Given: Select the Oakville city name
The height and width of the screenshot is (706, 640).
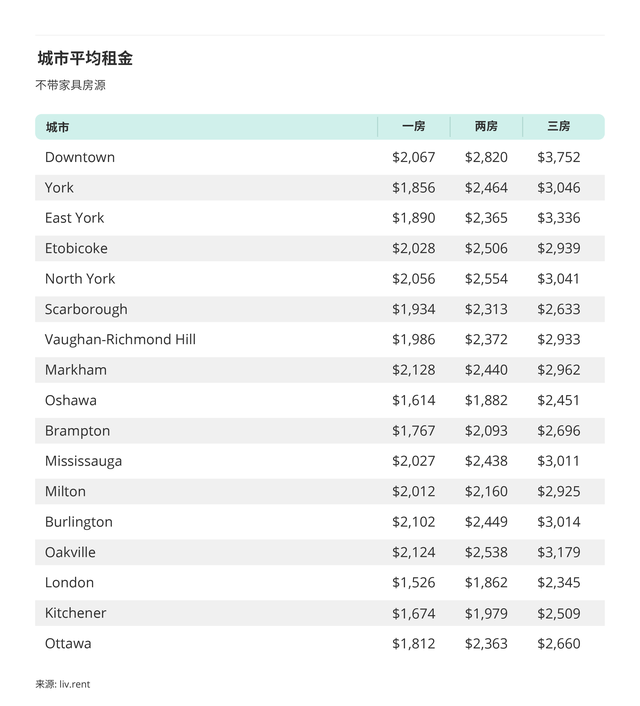Looking at the screenshot, I should tap(72, 552).
